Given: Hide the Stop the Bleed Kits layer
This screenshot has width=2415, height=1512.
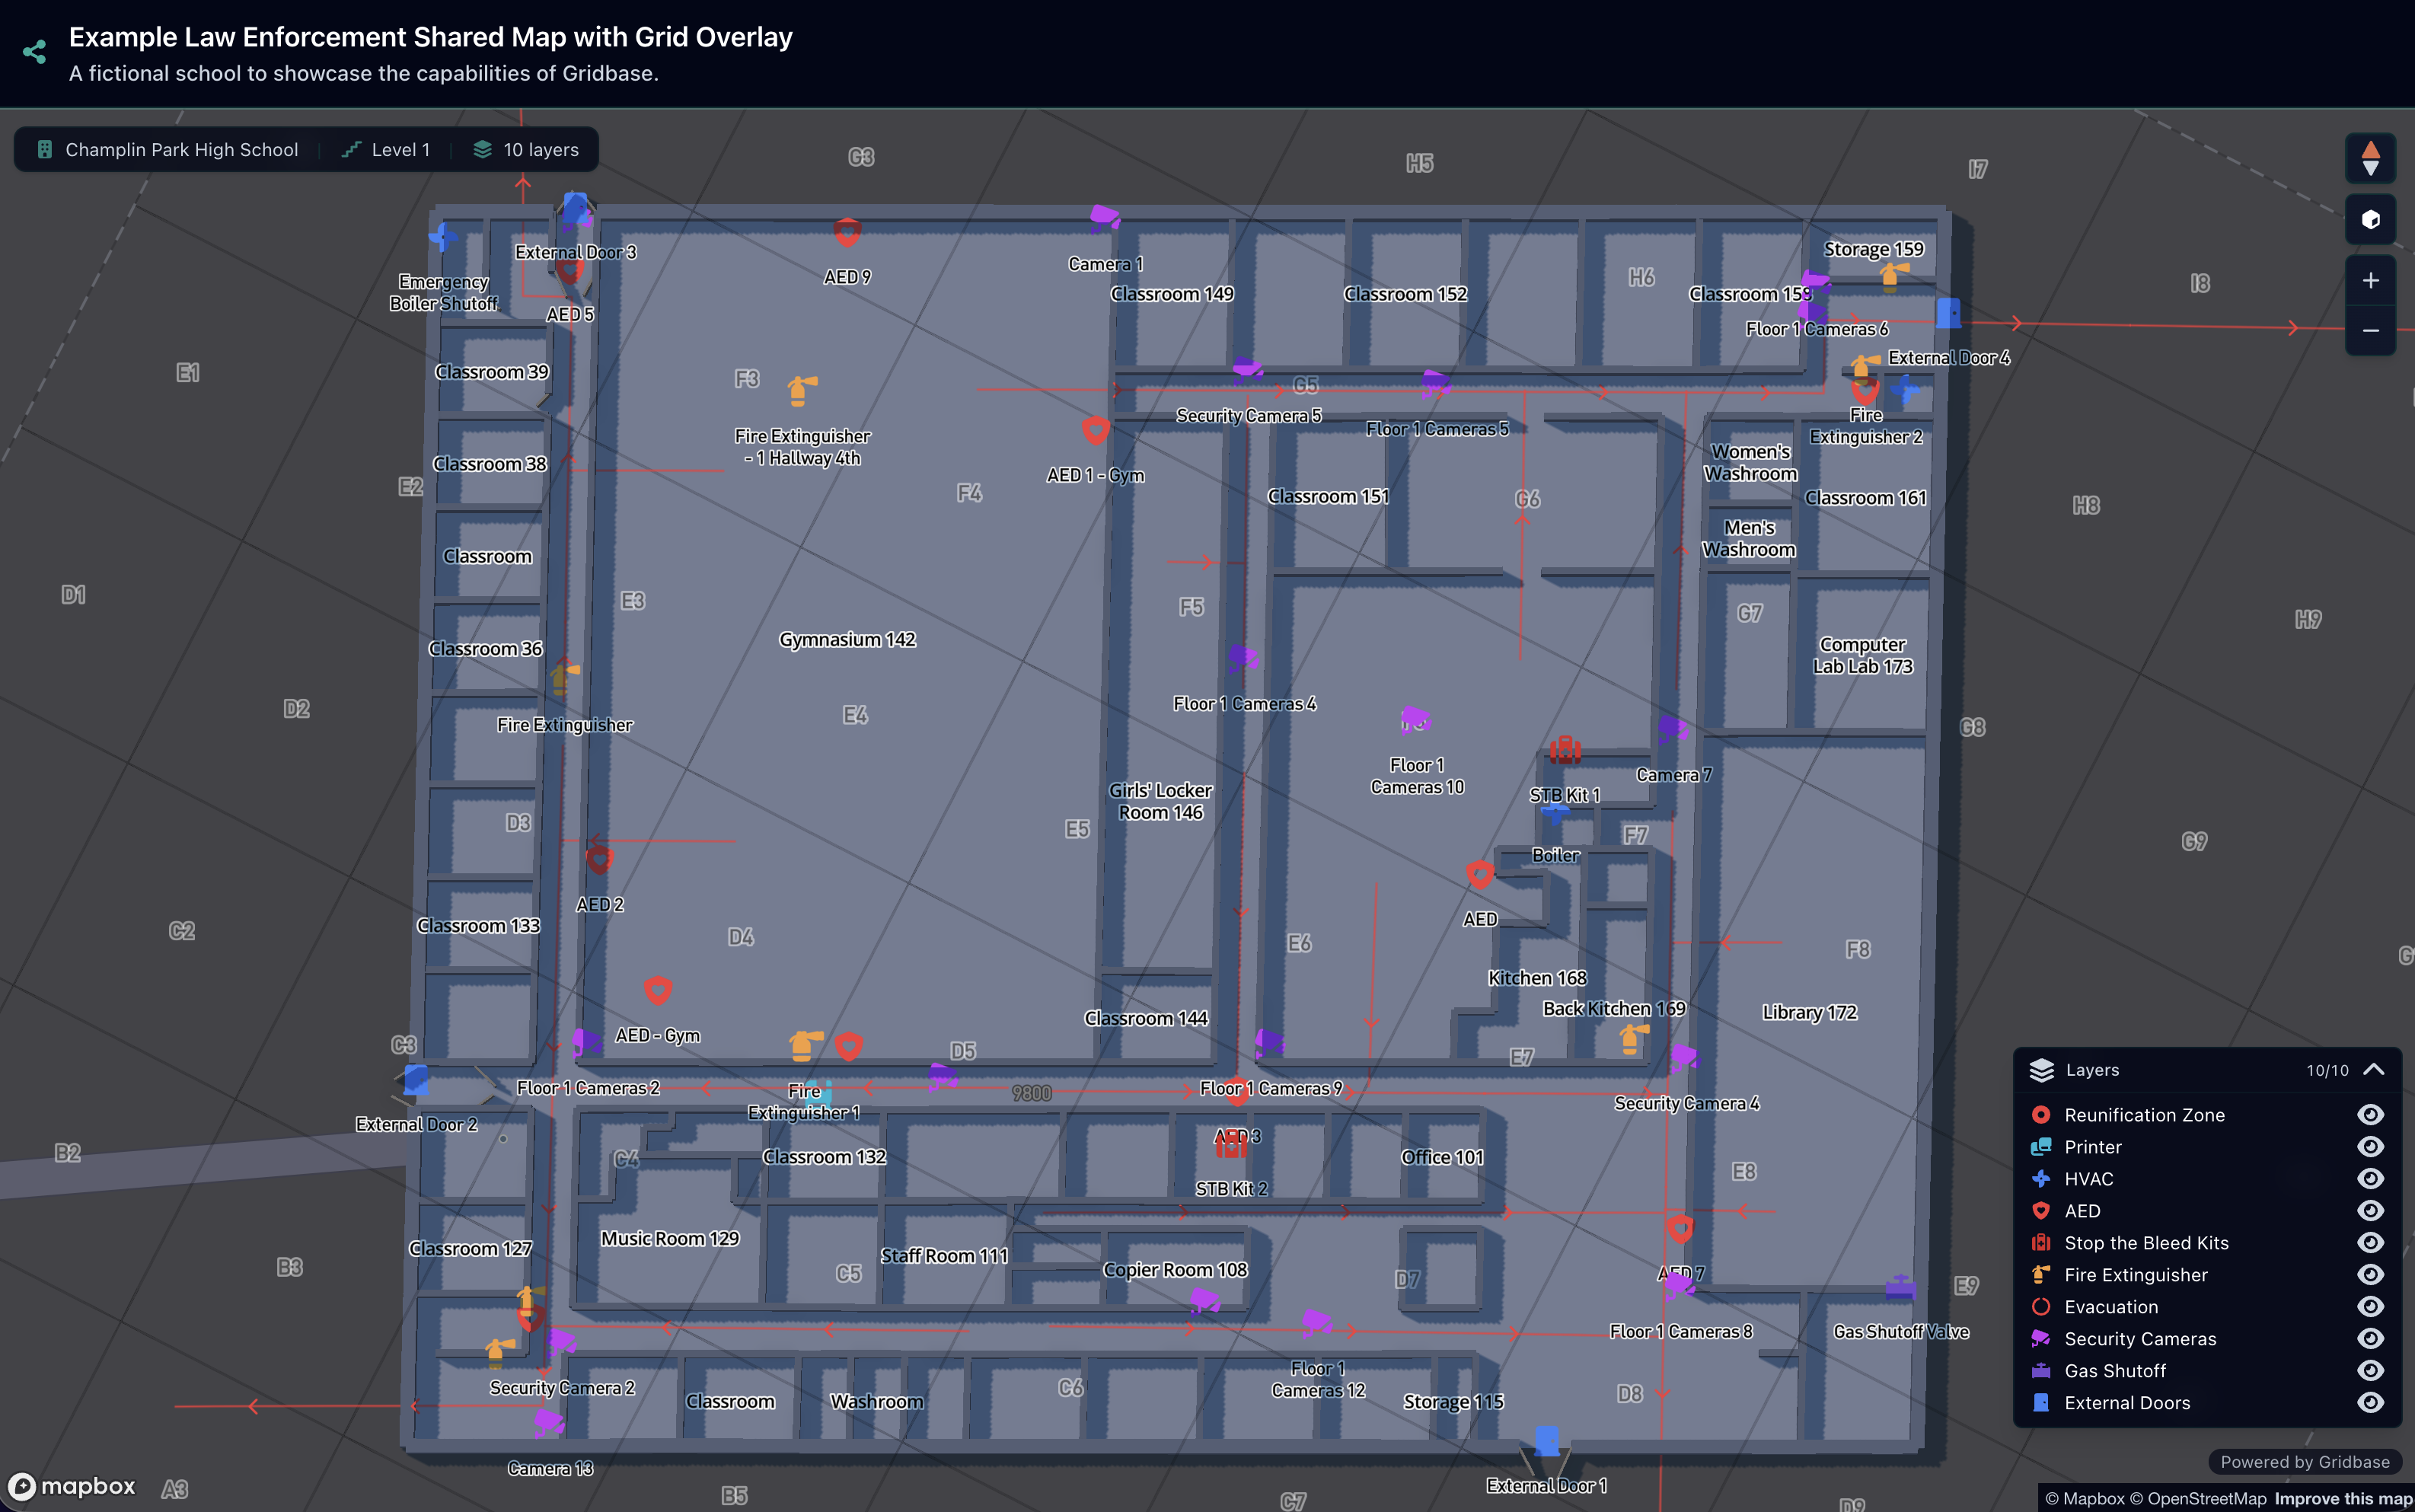Looking at the screenshot, I should (x=2370, y=1242).
